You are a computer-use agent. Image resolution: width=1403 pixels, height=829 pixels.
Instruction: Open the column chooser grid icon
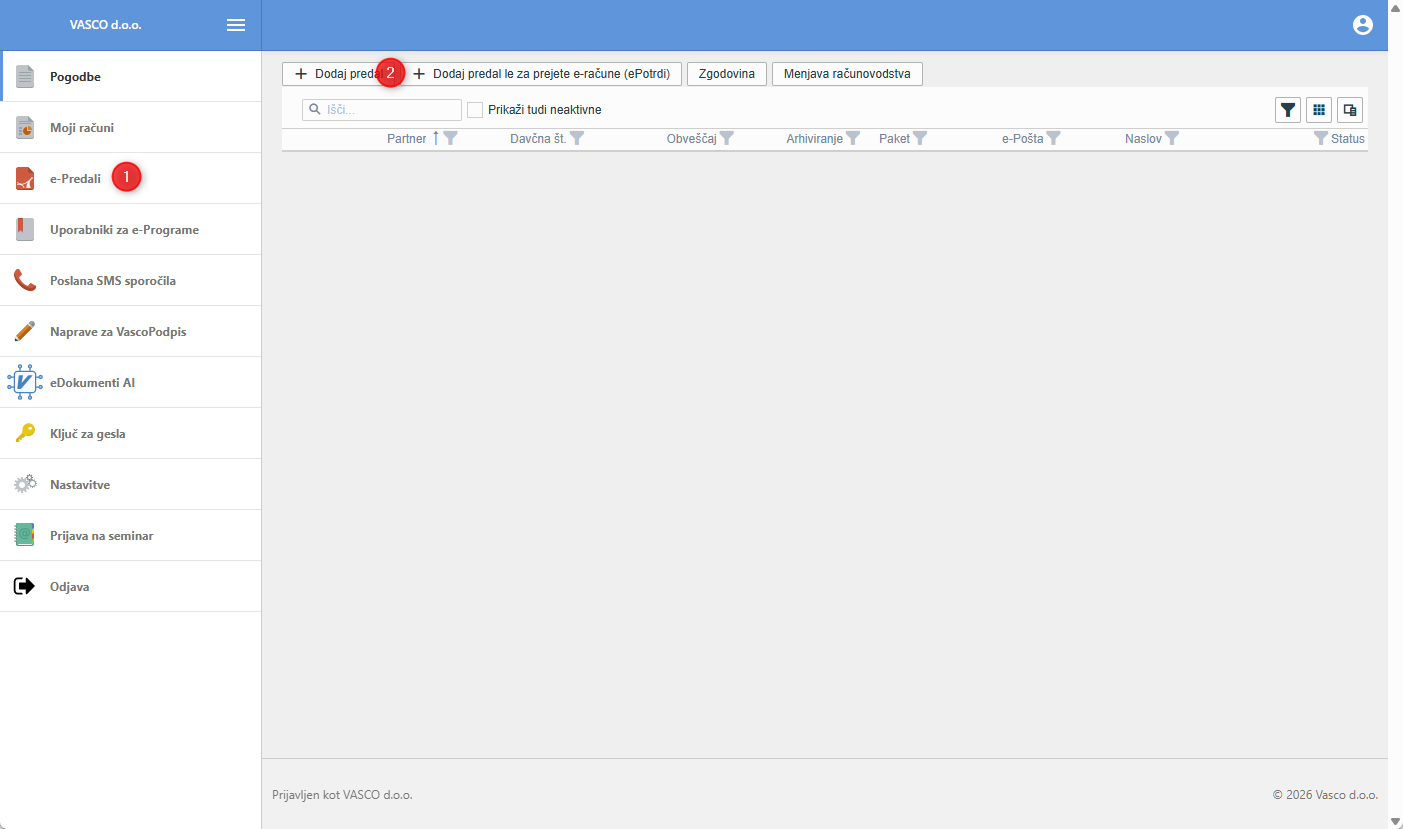tap(1319, 110)
